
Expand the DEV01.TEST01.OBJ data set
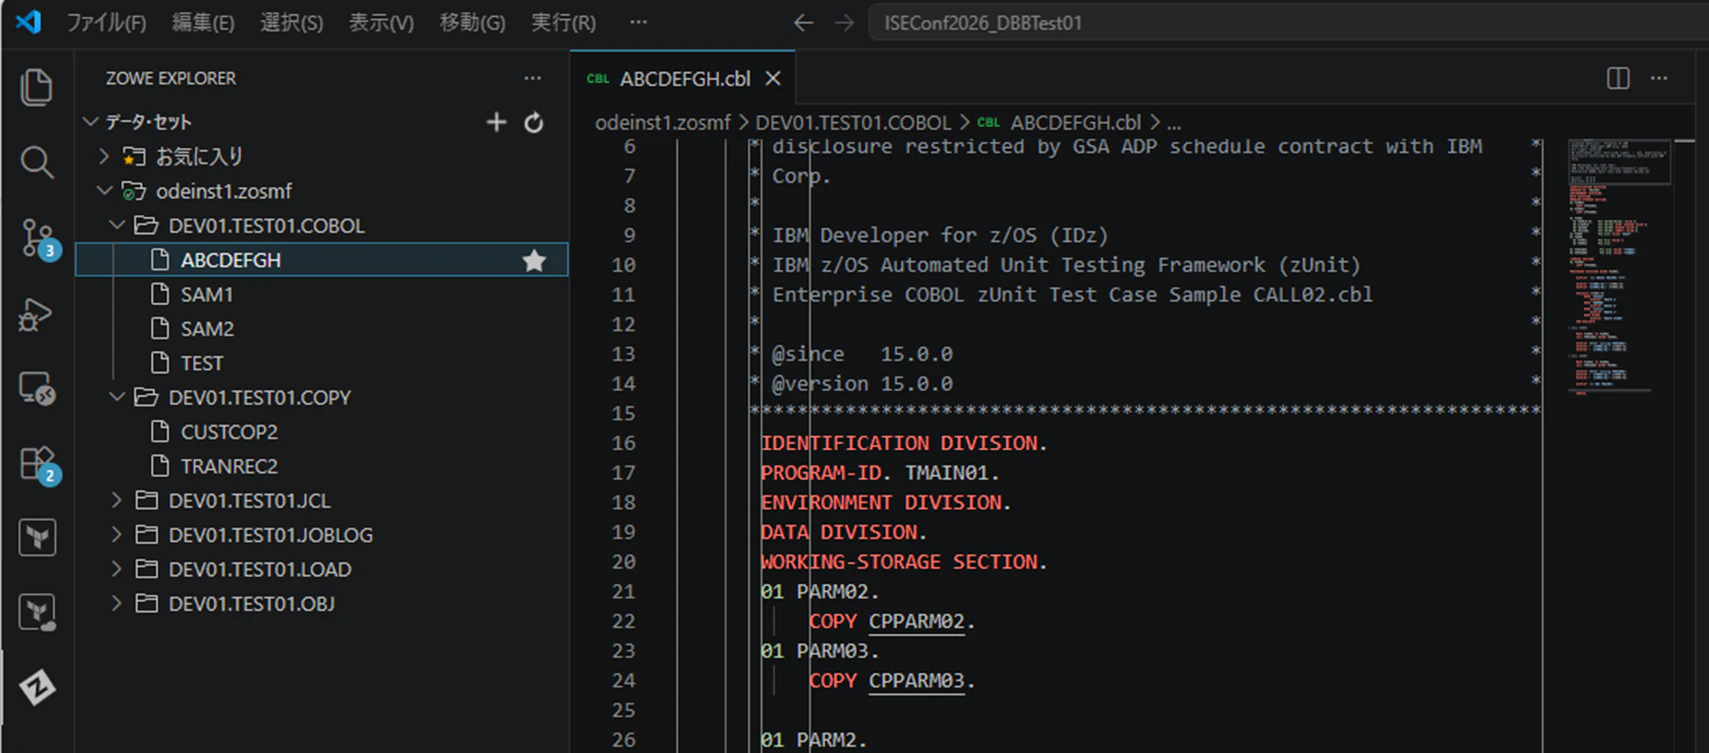117,603
